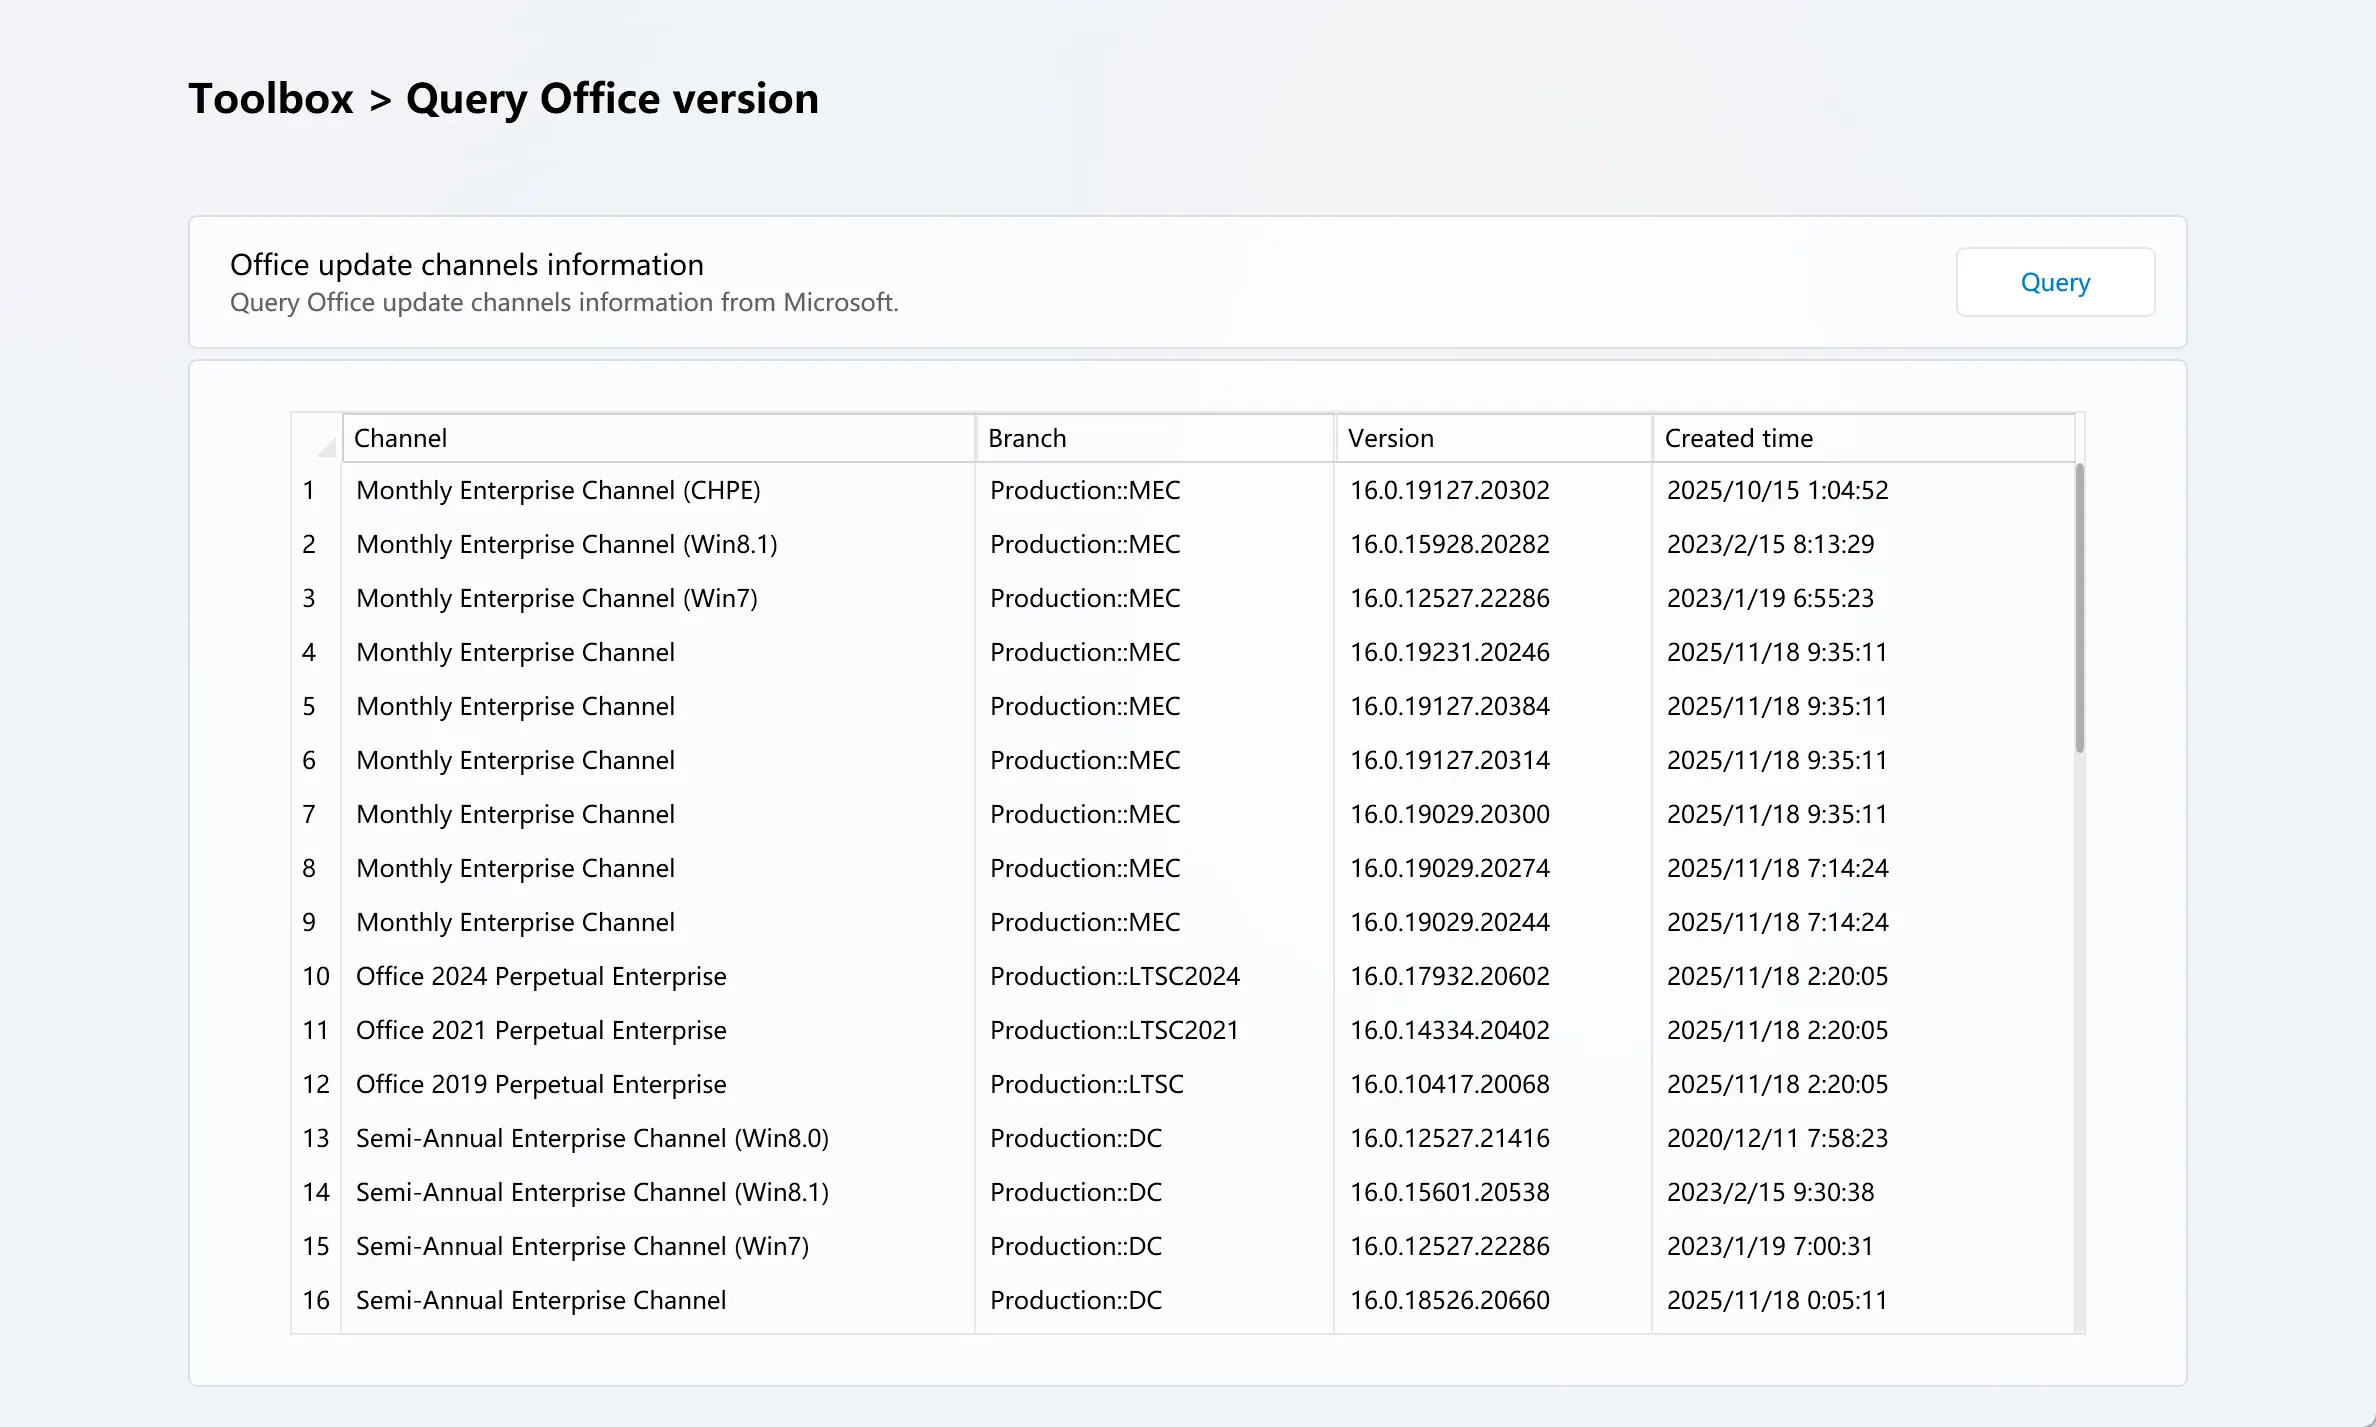Select the Semi-Annual Enterprise Channel (Win7) cell
The image size is (2376, 1427).
point(582,1246)
